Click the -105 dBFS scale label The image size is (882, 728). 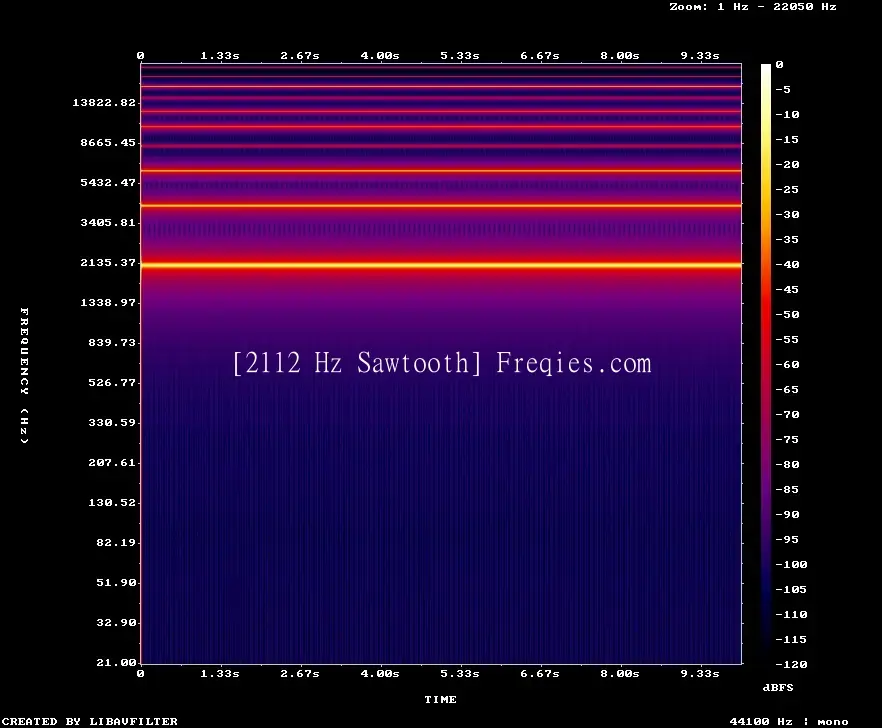791,589
